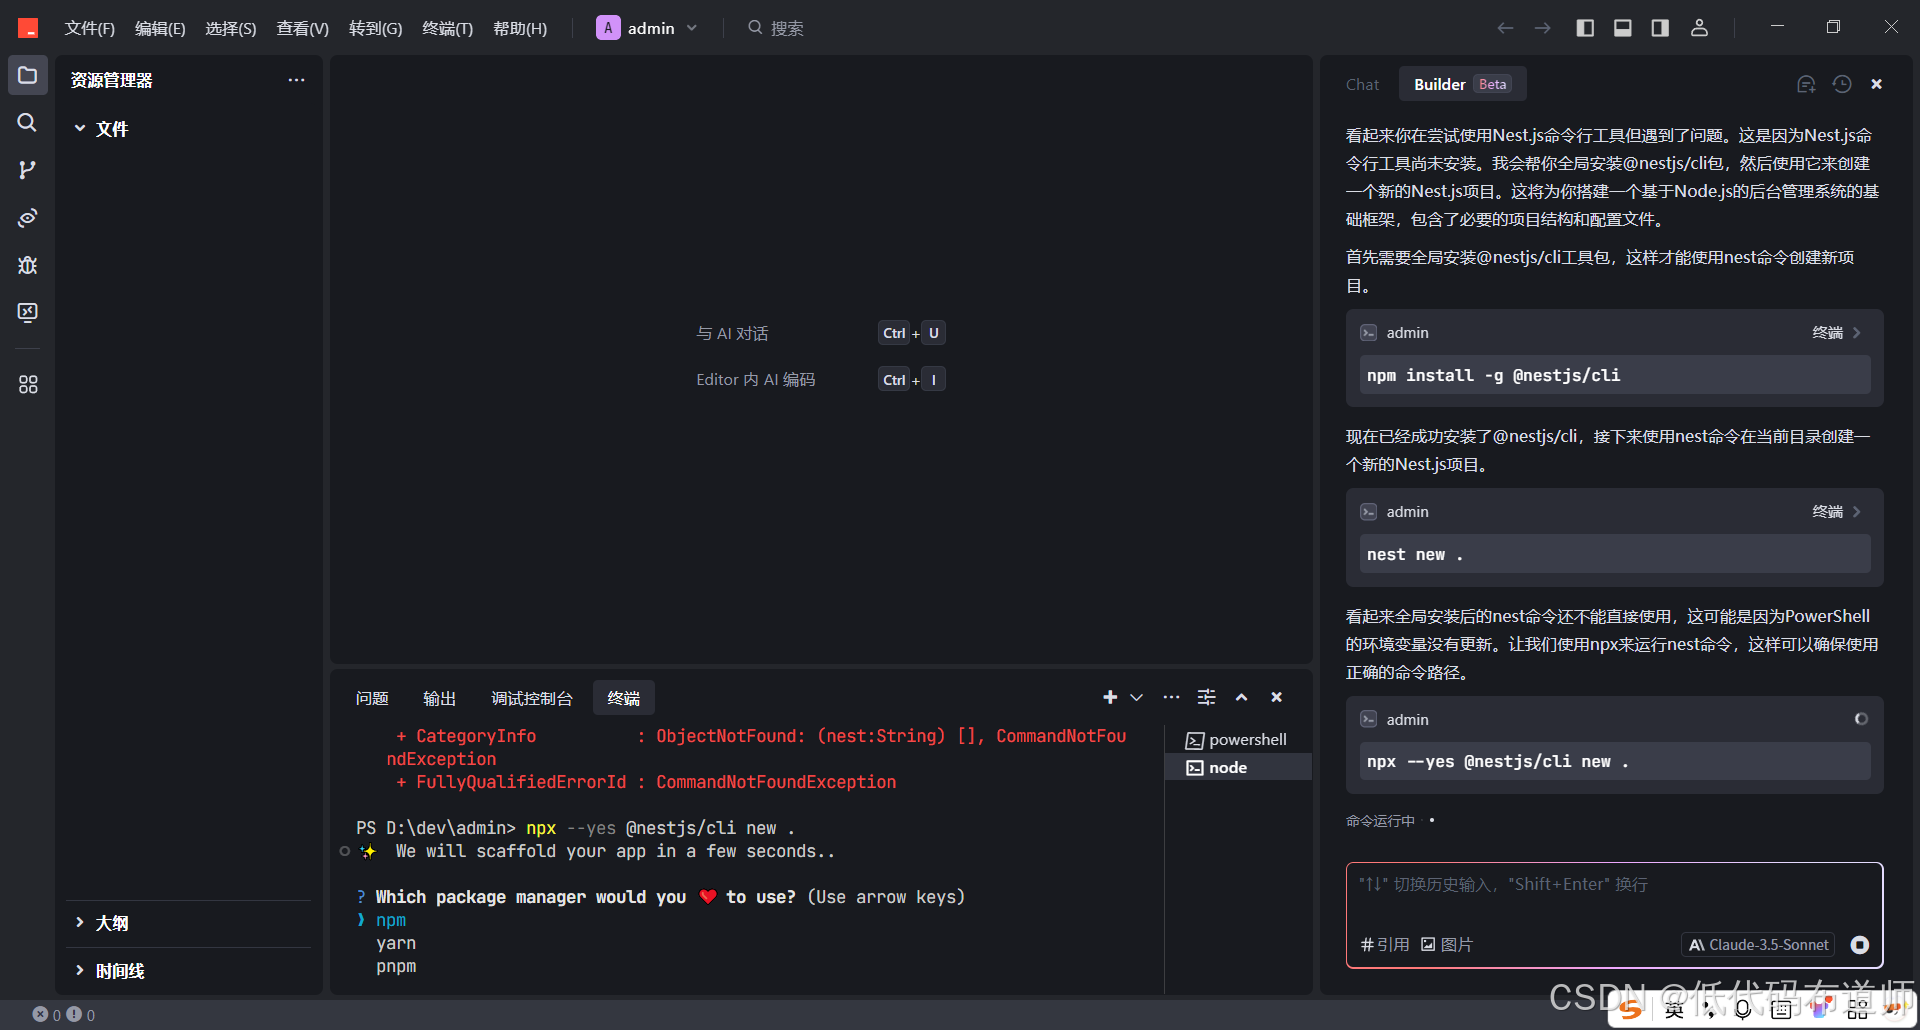Collapse the 文件 section in explorer

[x=101, y=128]
